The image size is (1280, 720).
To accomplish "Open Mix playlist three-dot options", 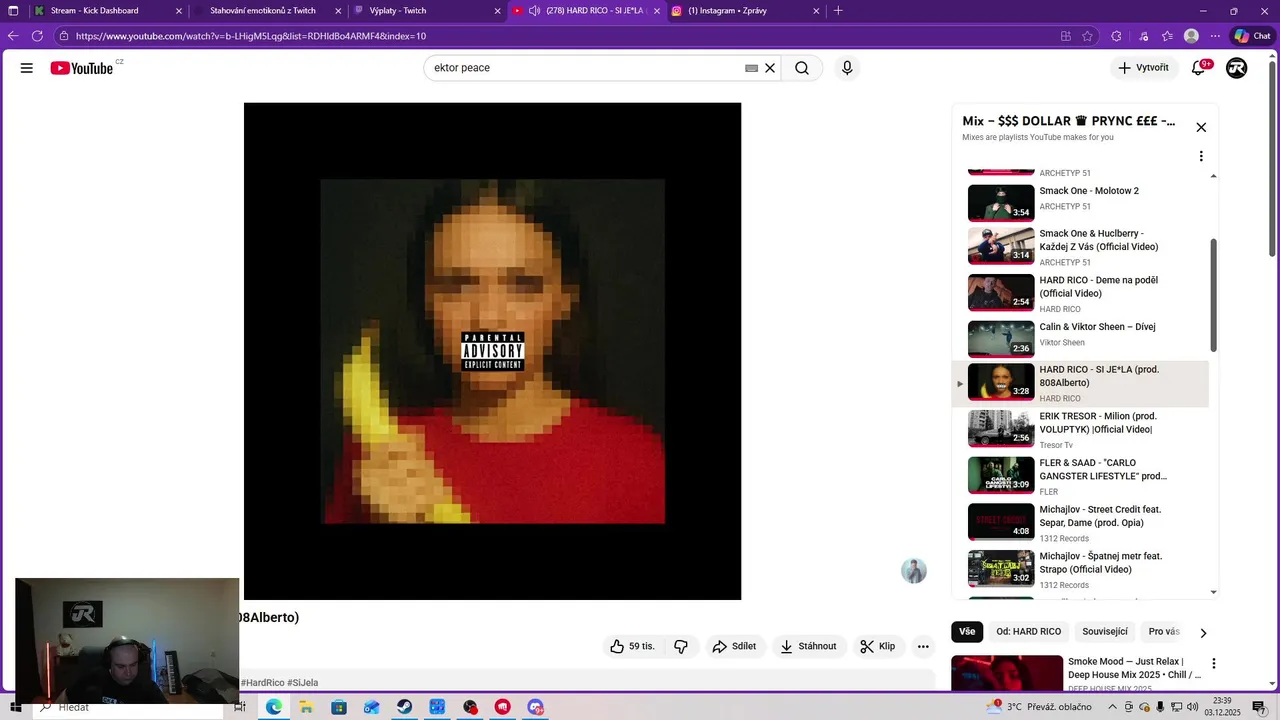I will click(x=1201, y=156).
